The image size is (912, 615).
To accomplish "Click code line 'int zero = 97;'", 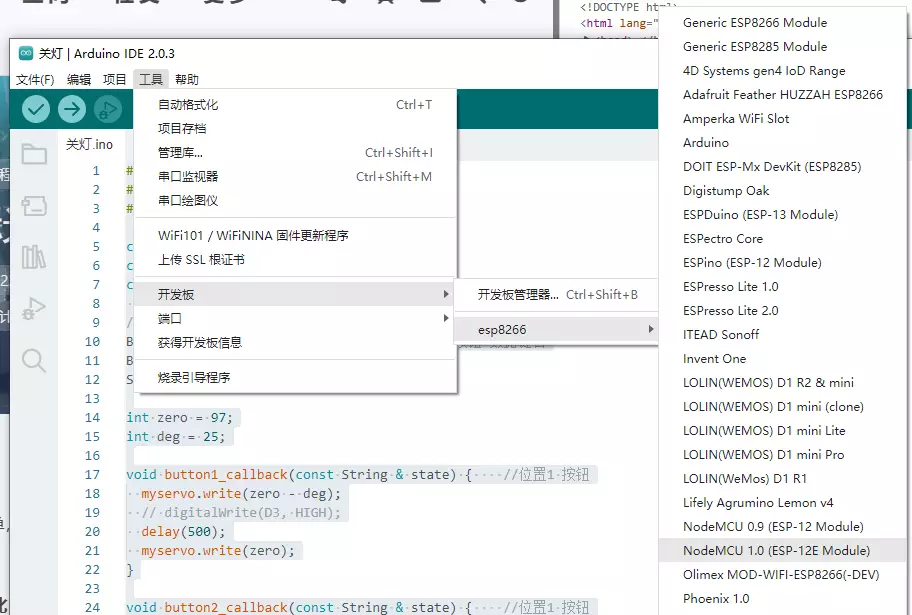I will [180, 418].
